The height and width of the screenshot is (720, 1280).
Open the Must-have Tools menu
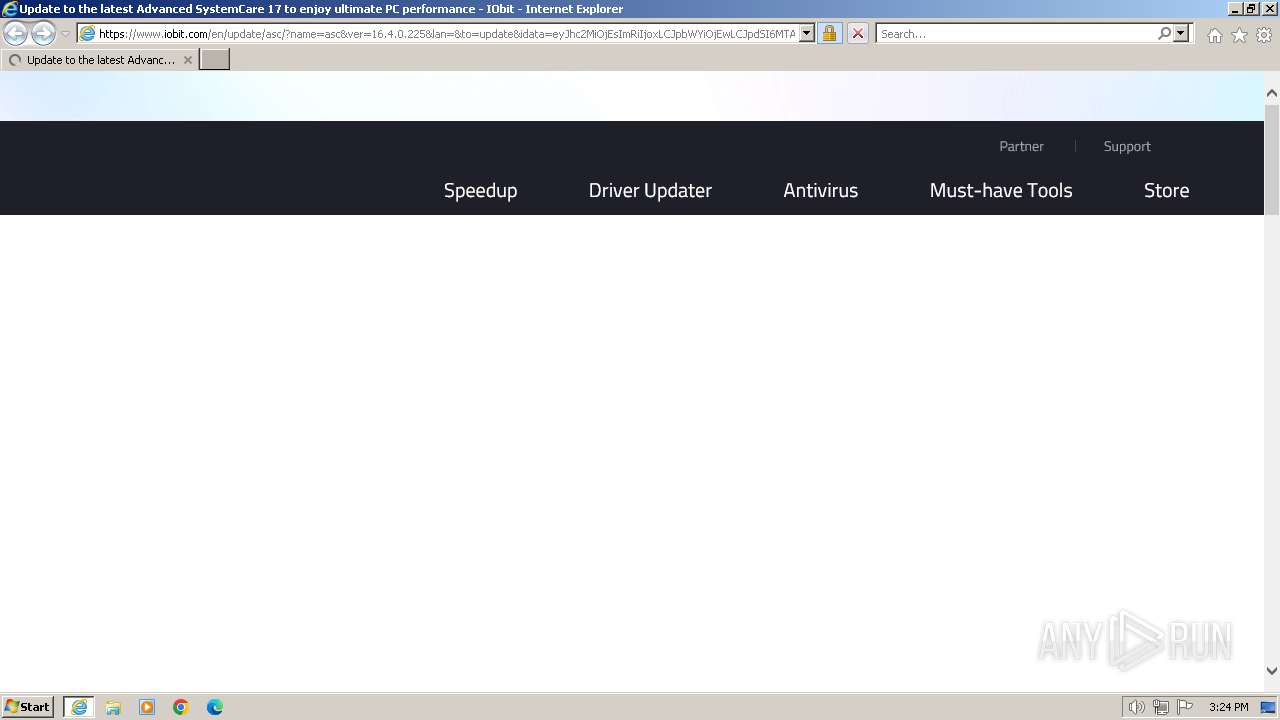coord(1001,190)
